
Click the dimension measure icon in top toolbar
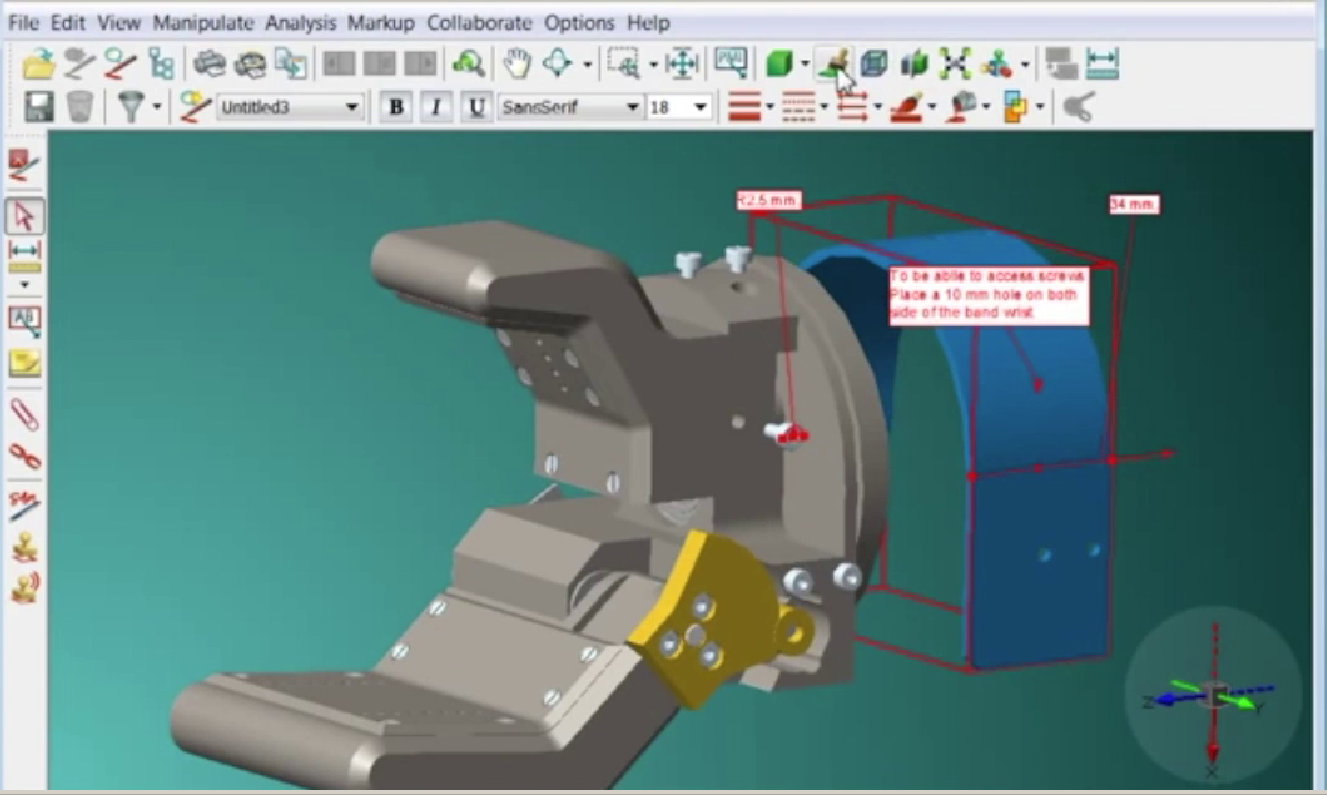coord(1102,65)
